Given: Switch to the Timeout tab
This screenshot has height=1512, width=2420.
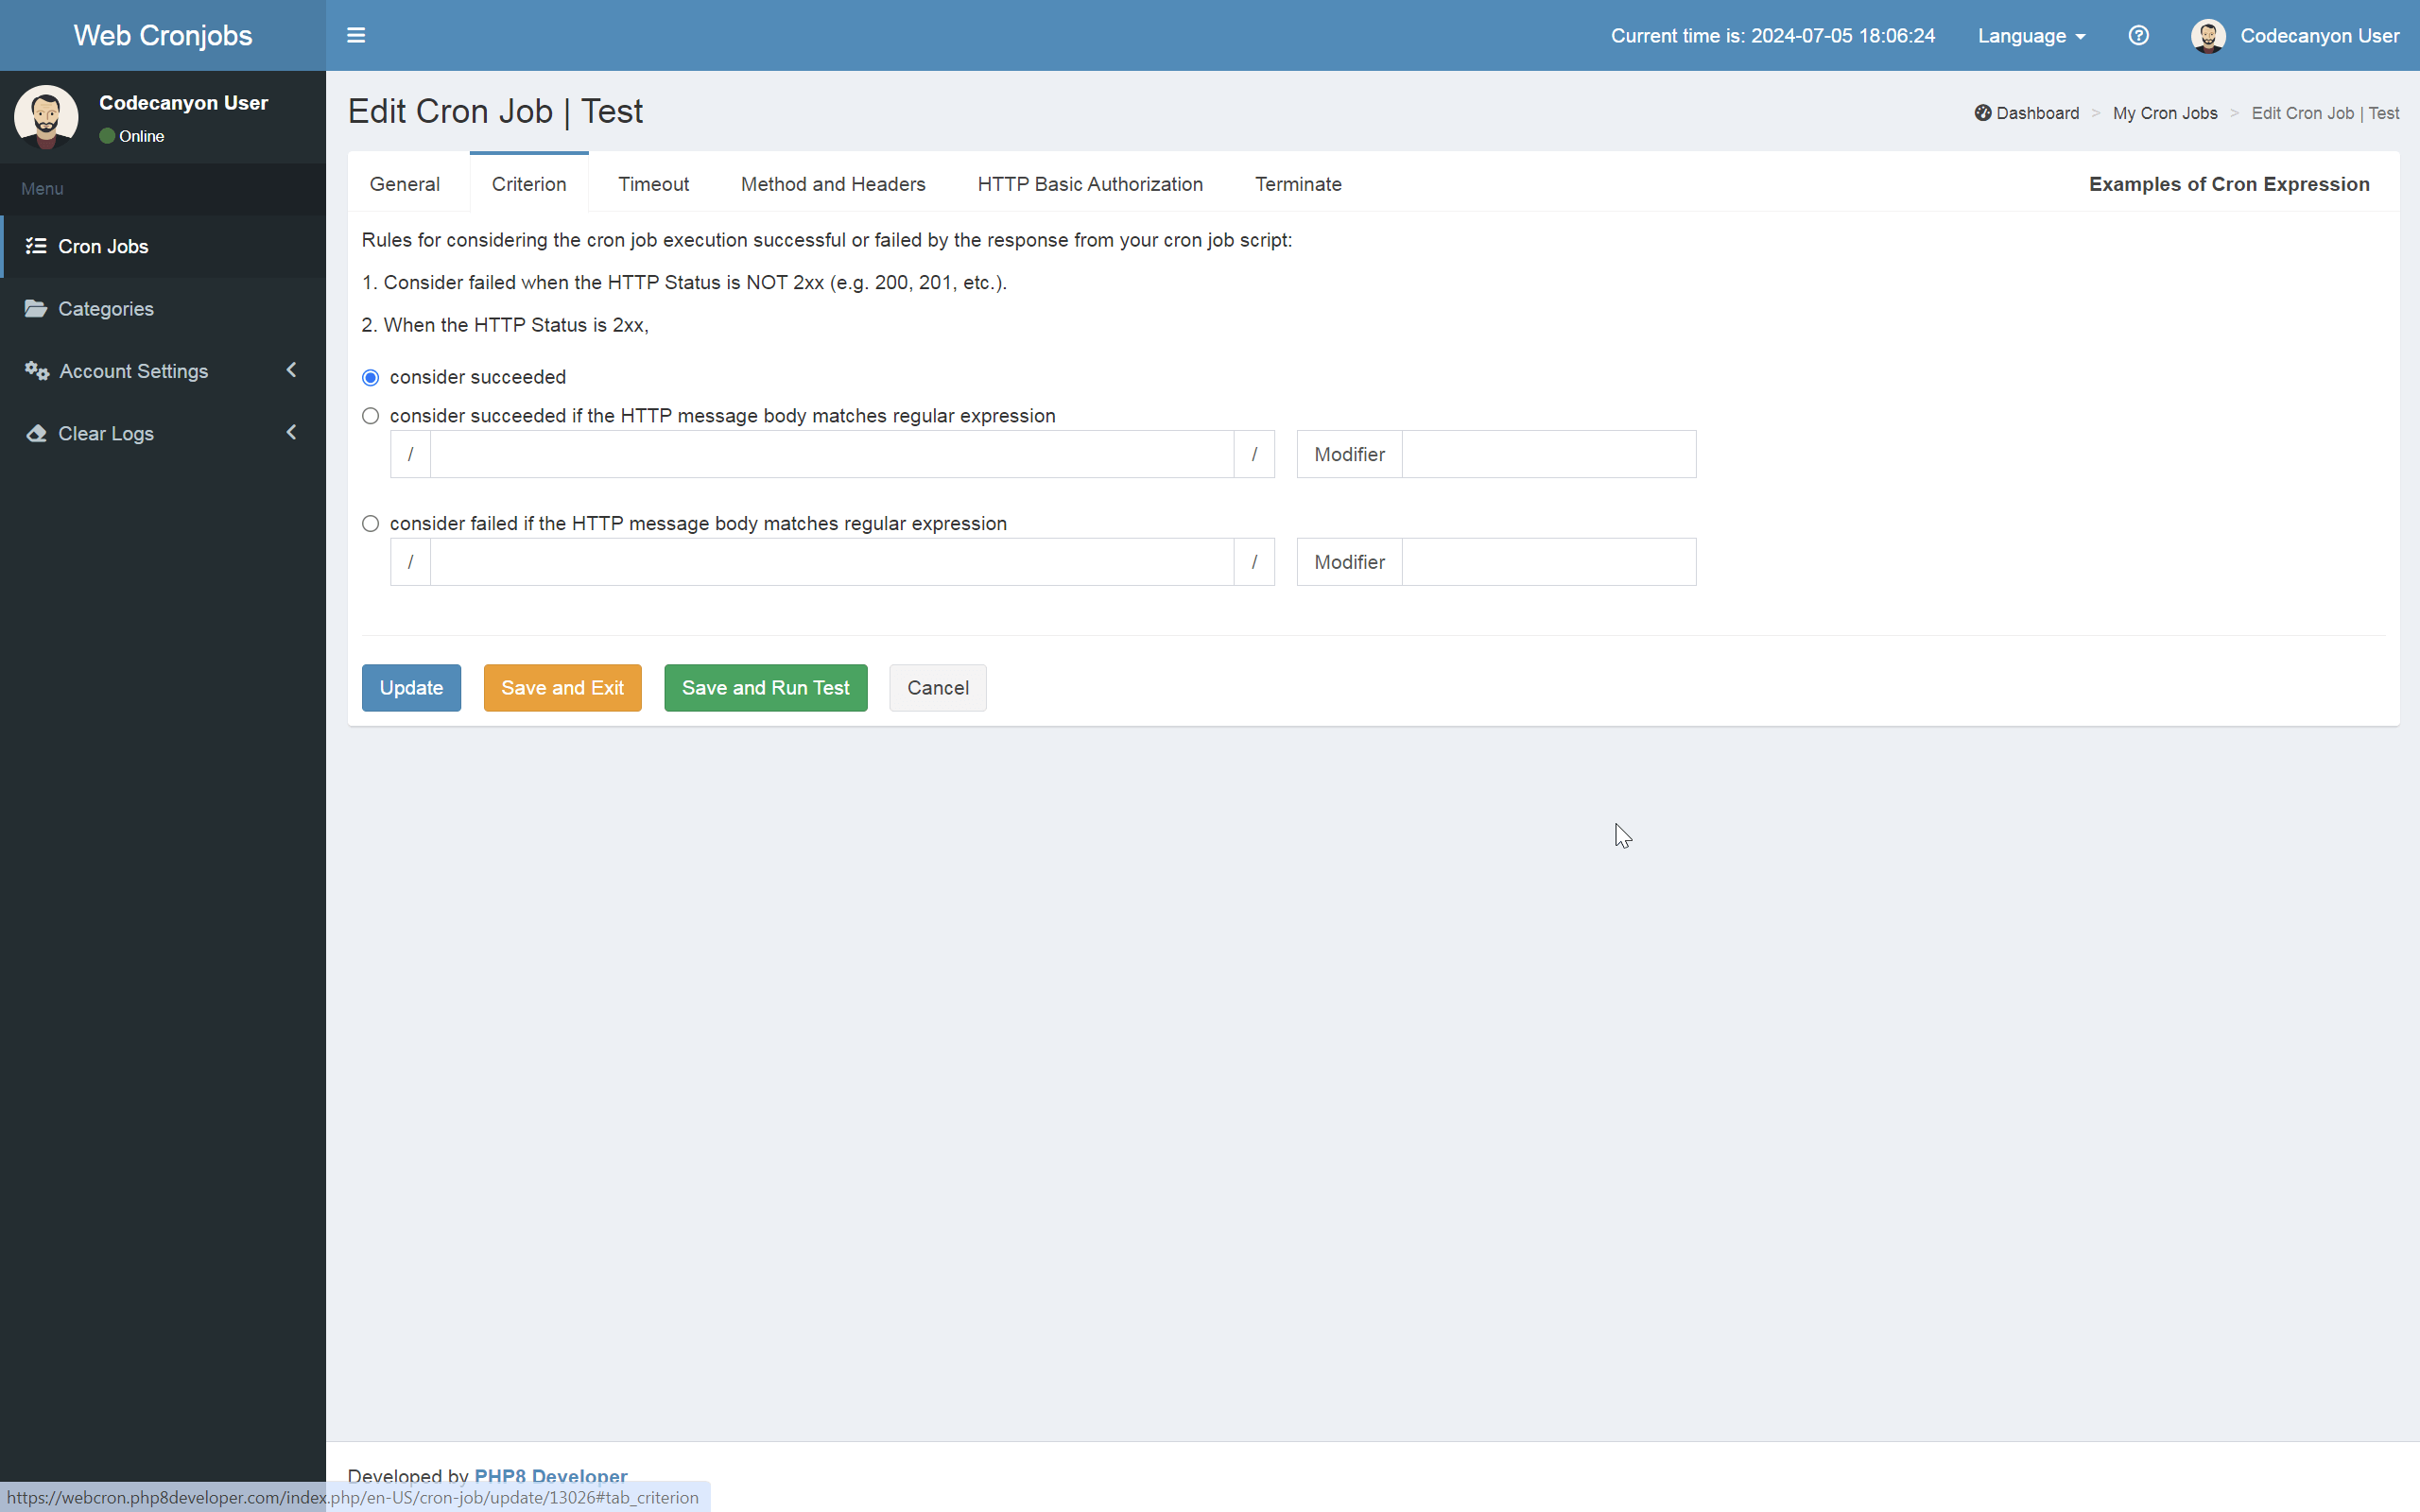Looking at the screenshot, I should click(653, 184).
